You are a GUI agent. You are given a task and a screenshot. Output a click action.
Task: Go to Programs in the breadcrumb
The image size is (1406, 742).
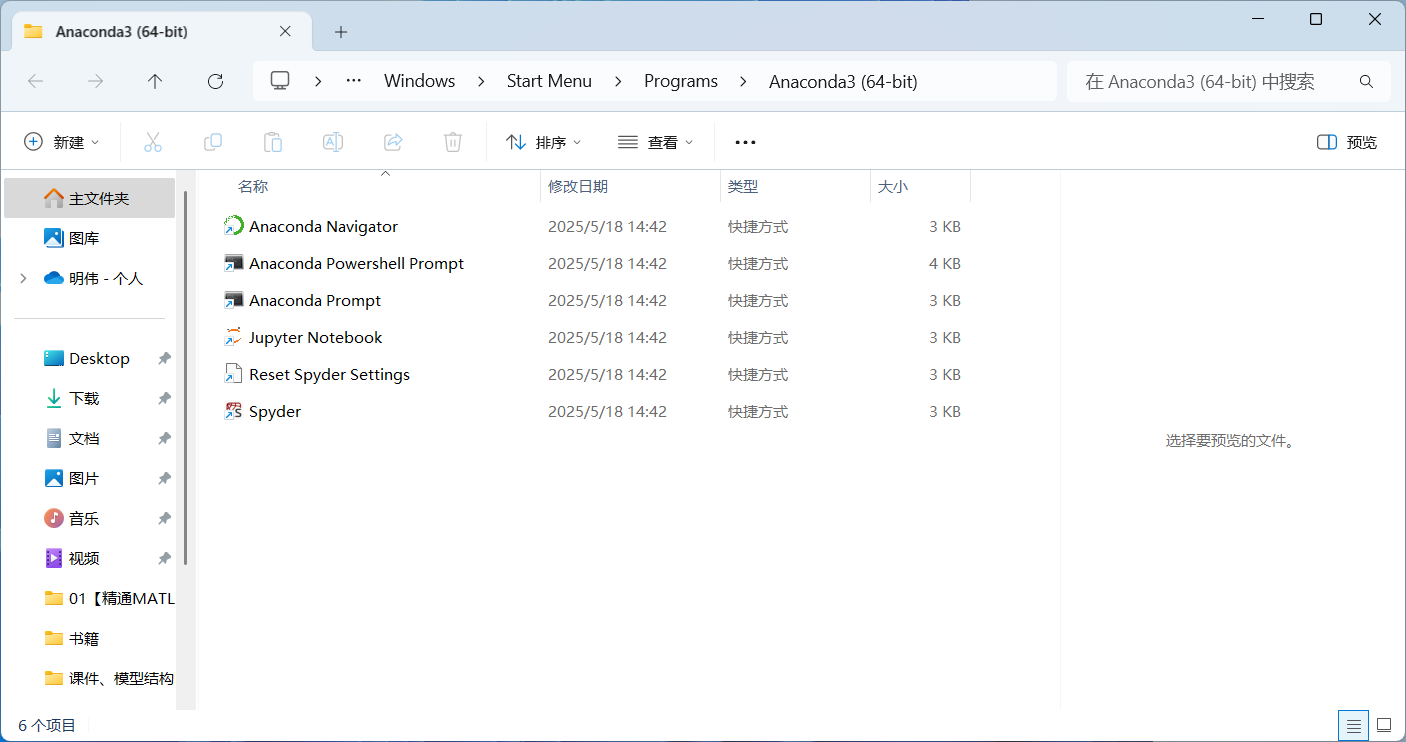(681, 81)
